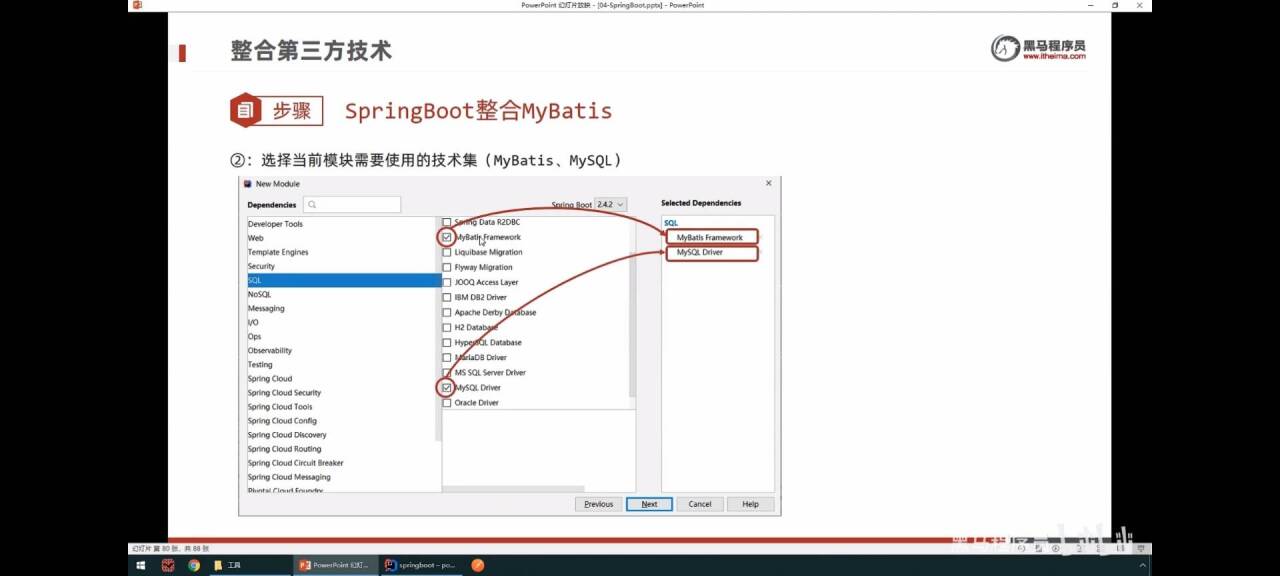Open Help from the New Module dialog

pyautogui.click(x=750, y=504)
